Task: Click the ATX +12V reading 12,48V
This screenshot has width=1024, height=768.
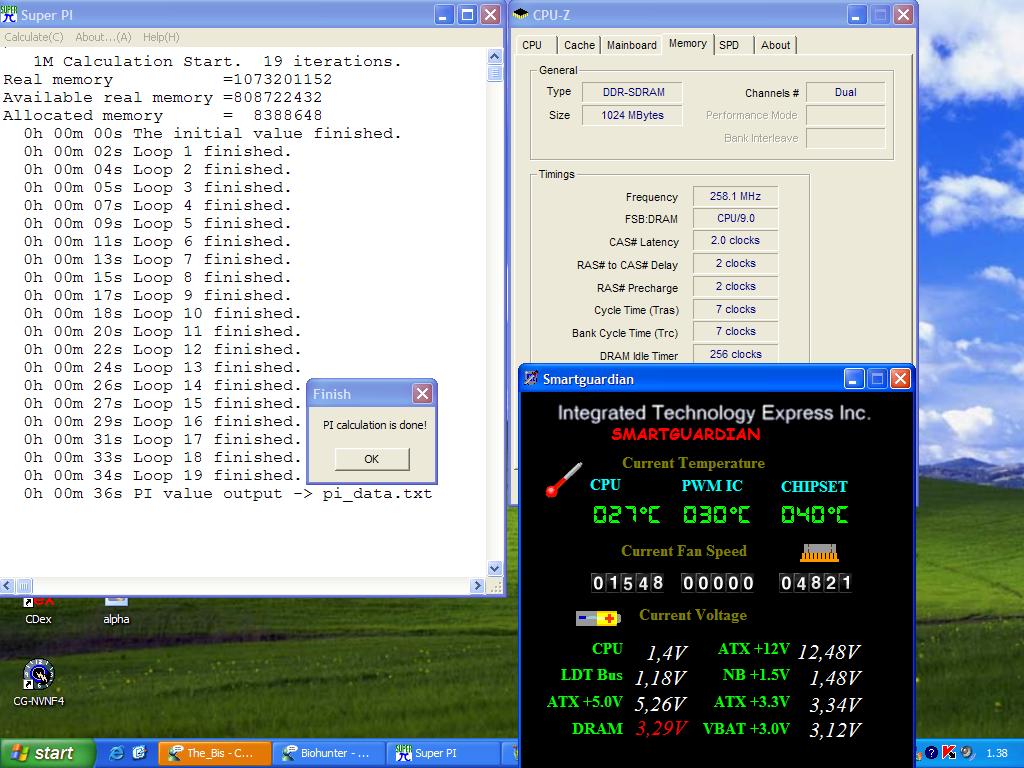Action: (829, 651)
